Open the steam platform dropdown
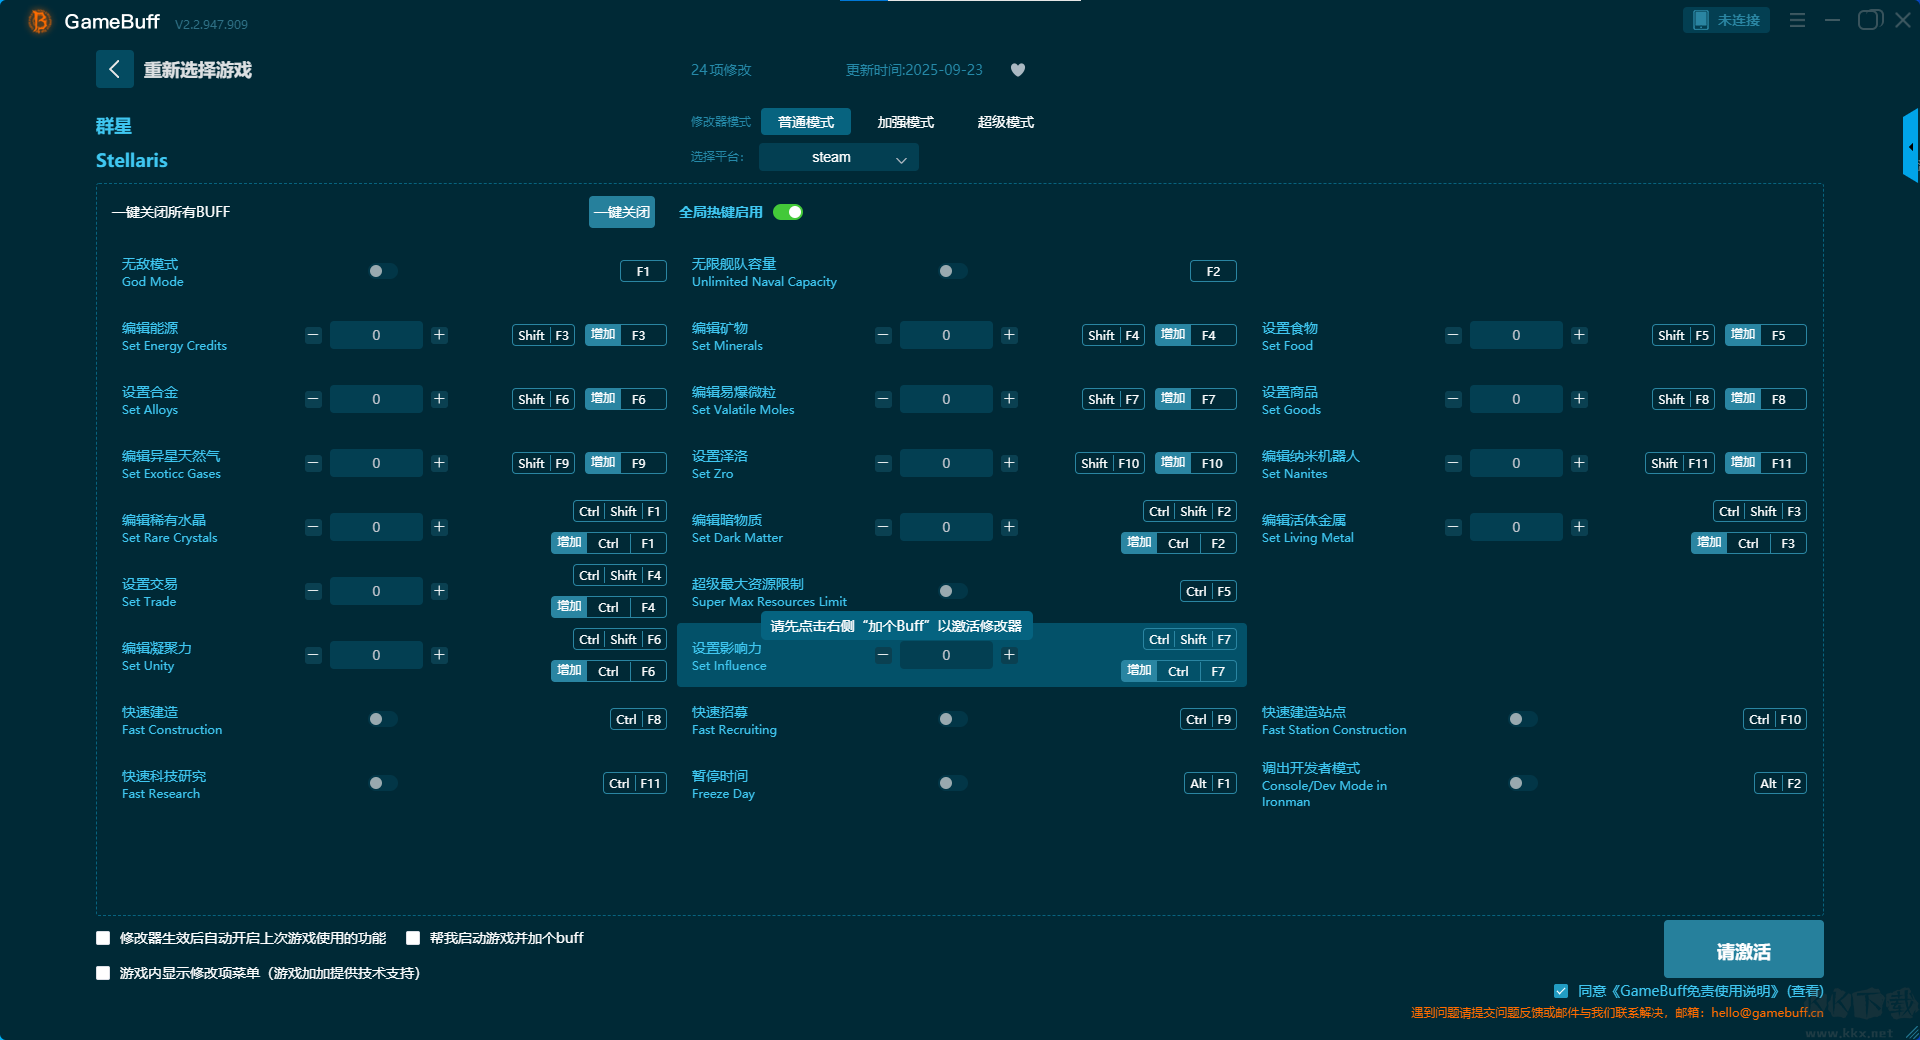This screenshot has width=1920, height=1040. click(x=838, y=157)
